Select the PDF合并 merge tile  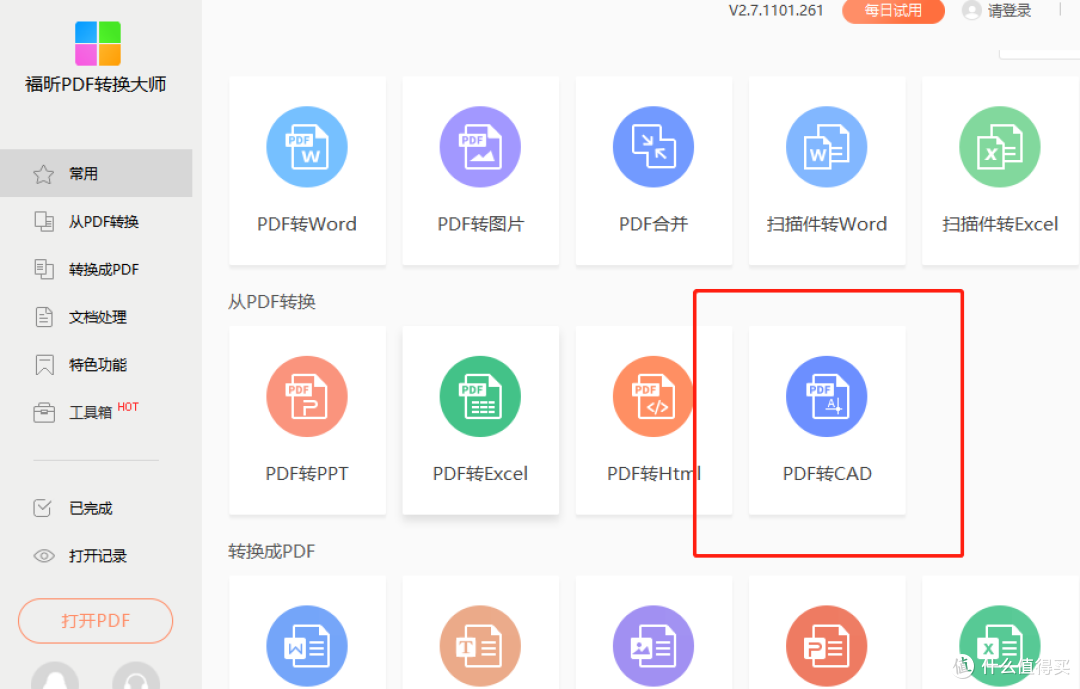(654, 170)
